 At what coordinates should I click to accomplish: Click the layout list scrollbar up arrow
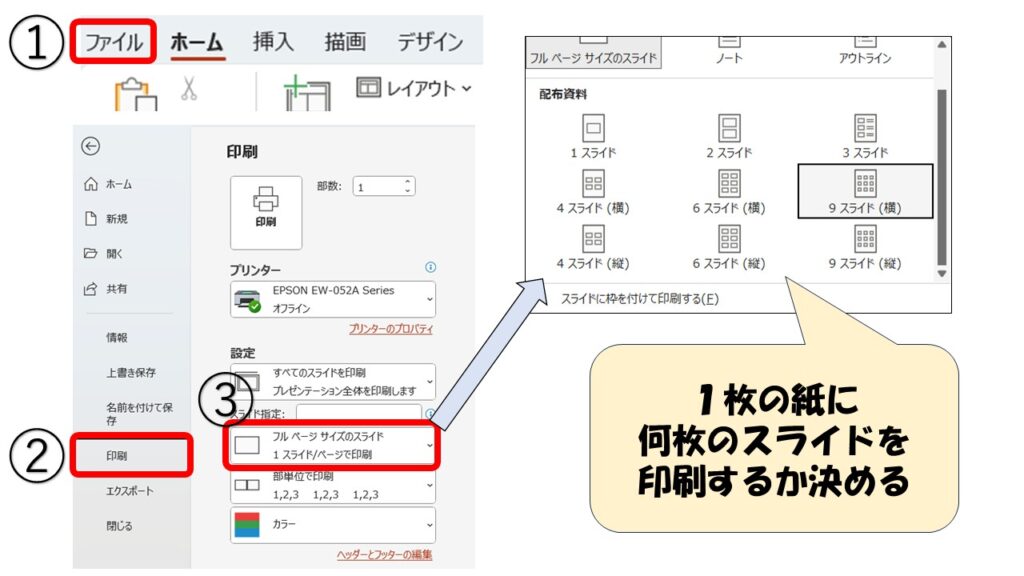pos(942,45)
